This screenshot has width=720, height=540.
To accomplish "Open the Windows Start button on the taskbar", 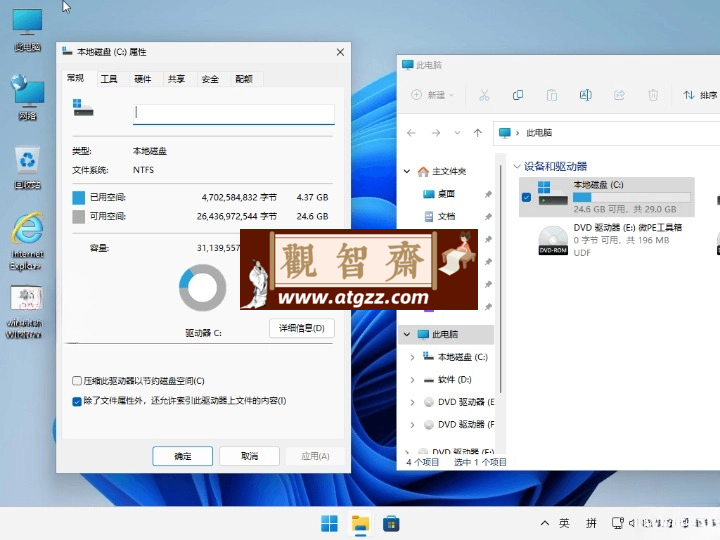I will (329, 523).
